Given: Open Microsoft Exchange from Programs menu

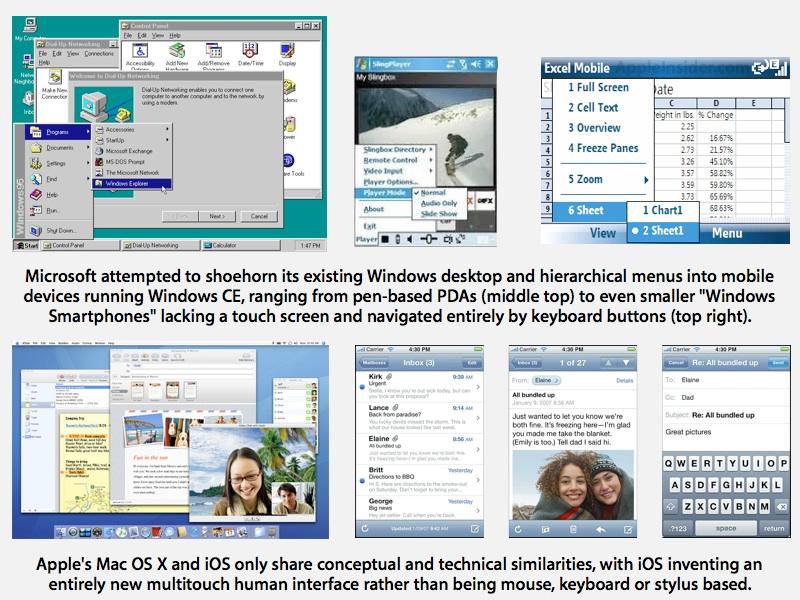Looking at the screenshot, I should (132, 151).
